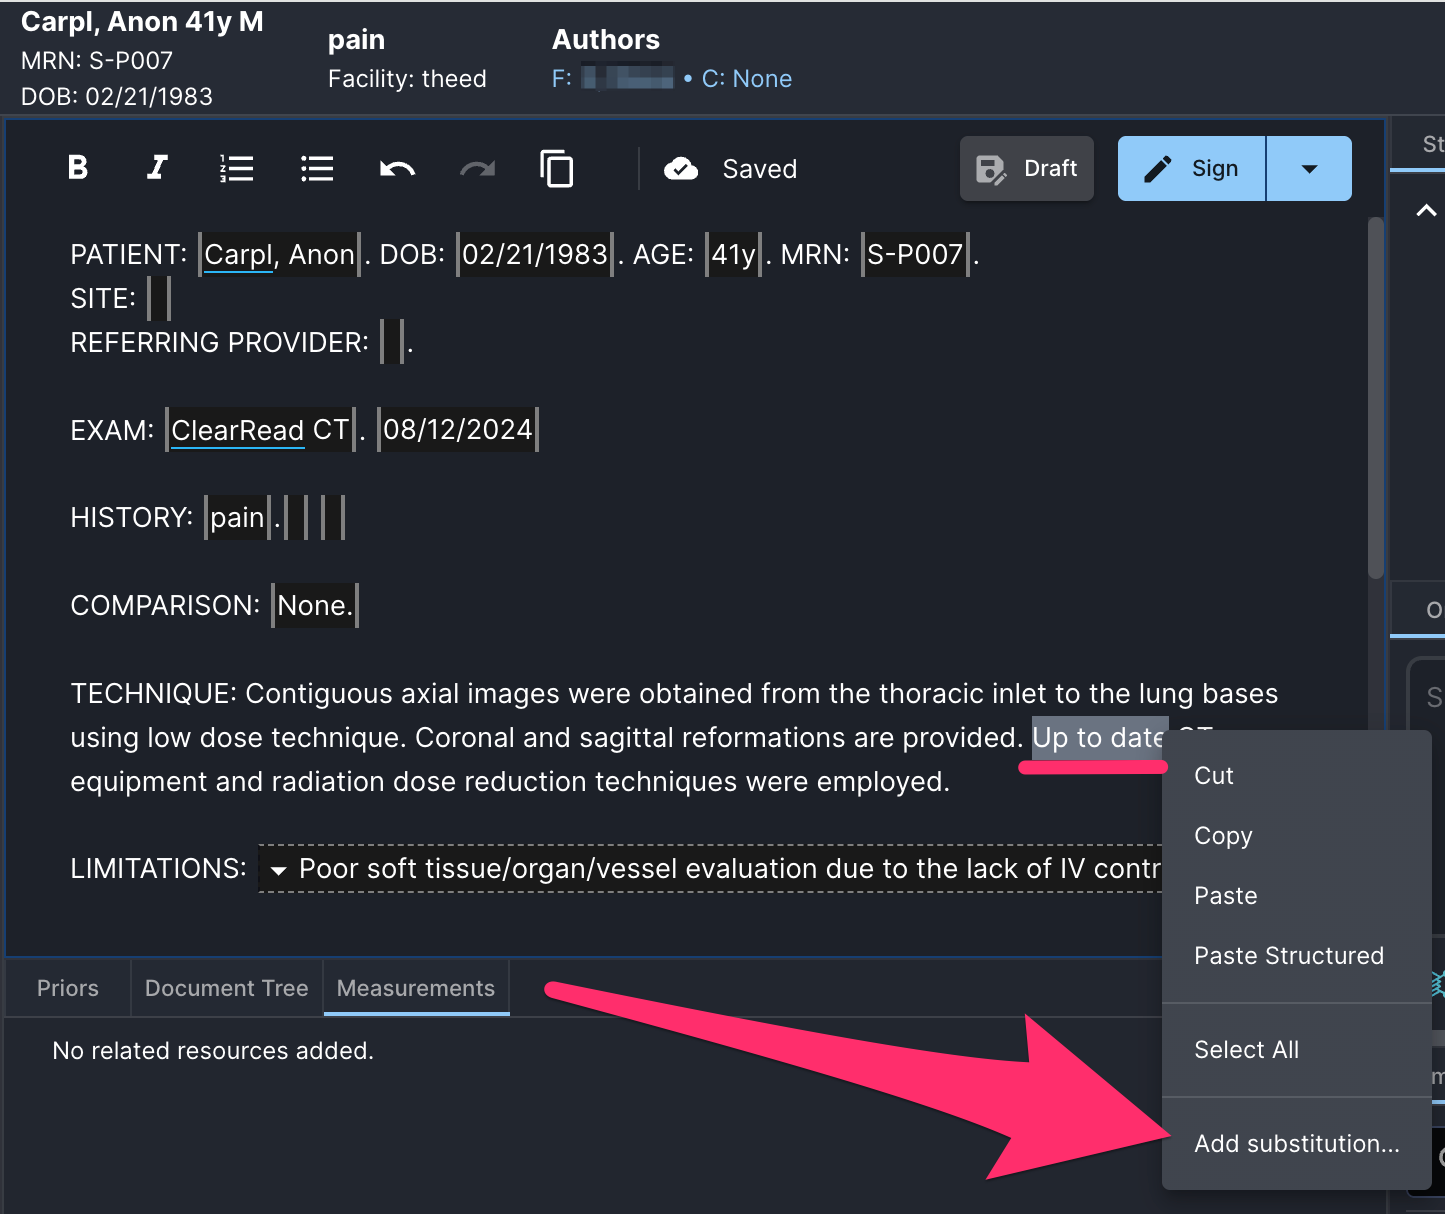Sign the report with Sign button
Viewport: 1445px width, 1214px height.
[x=1192, y=169]
